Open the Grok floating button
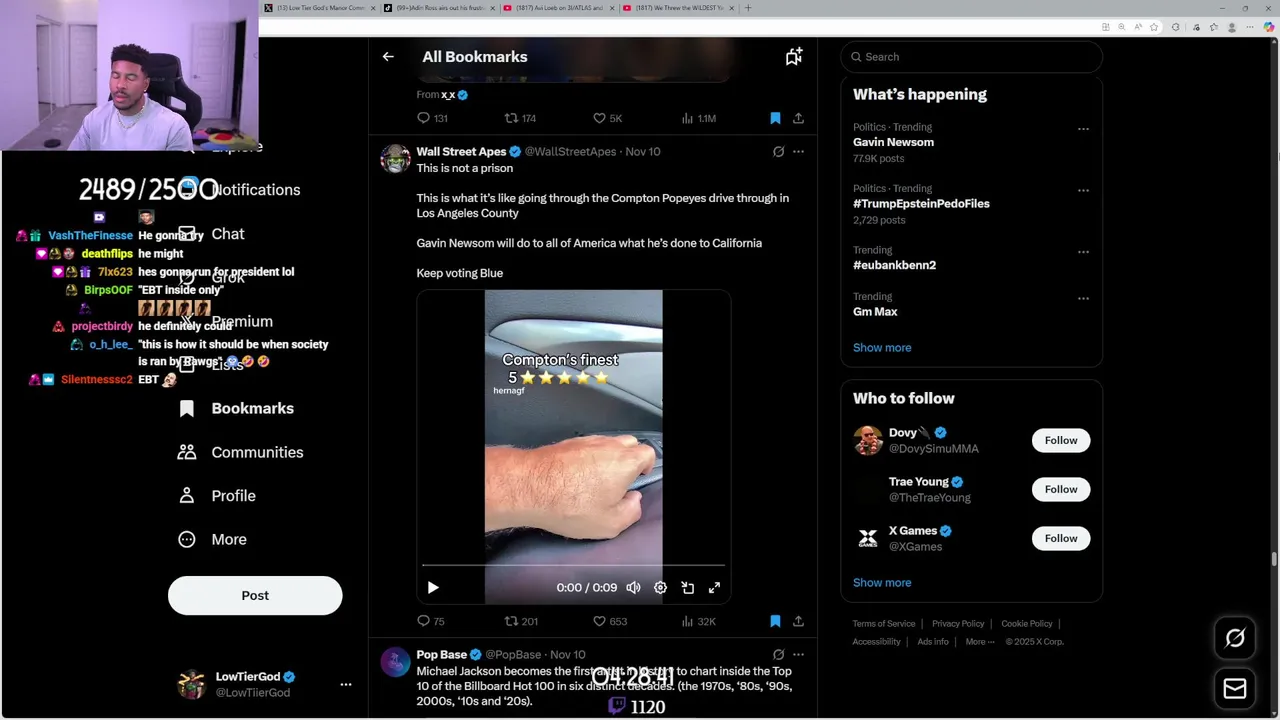1280x720 pixels. (x=1235, y=638)
